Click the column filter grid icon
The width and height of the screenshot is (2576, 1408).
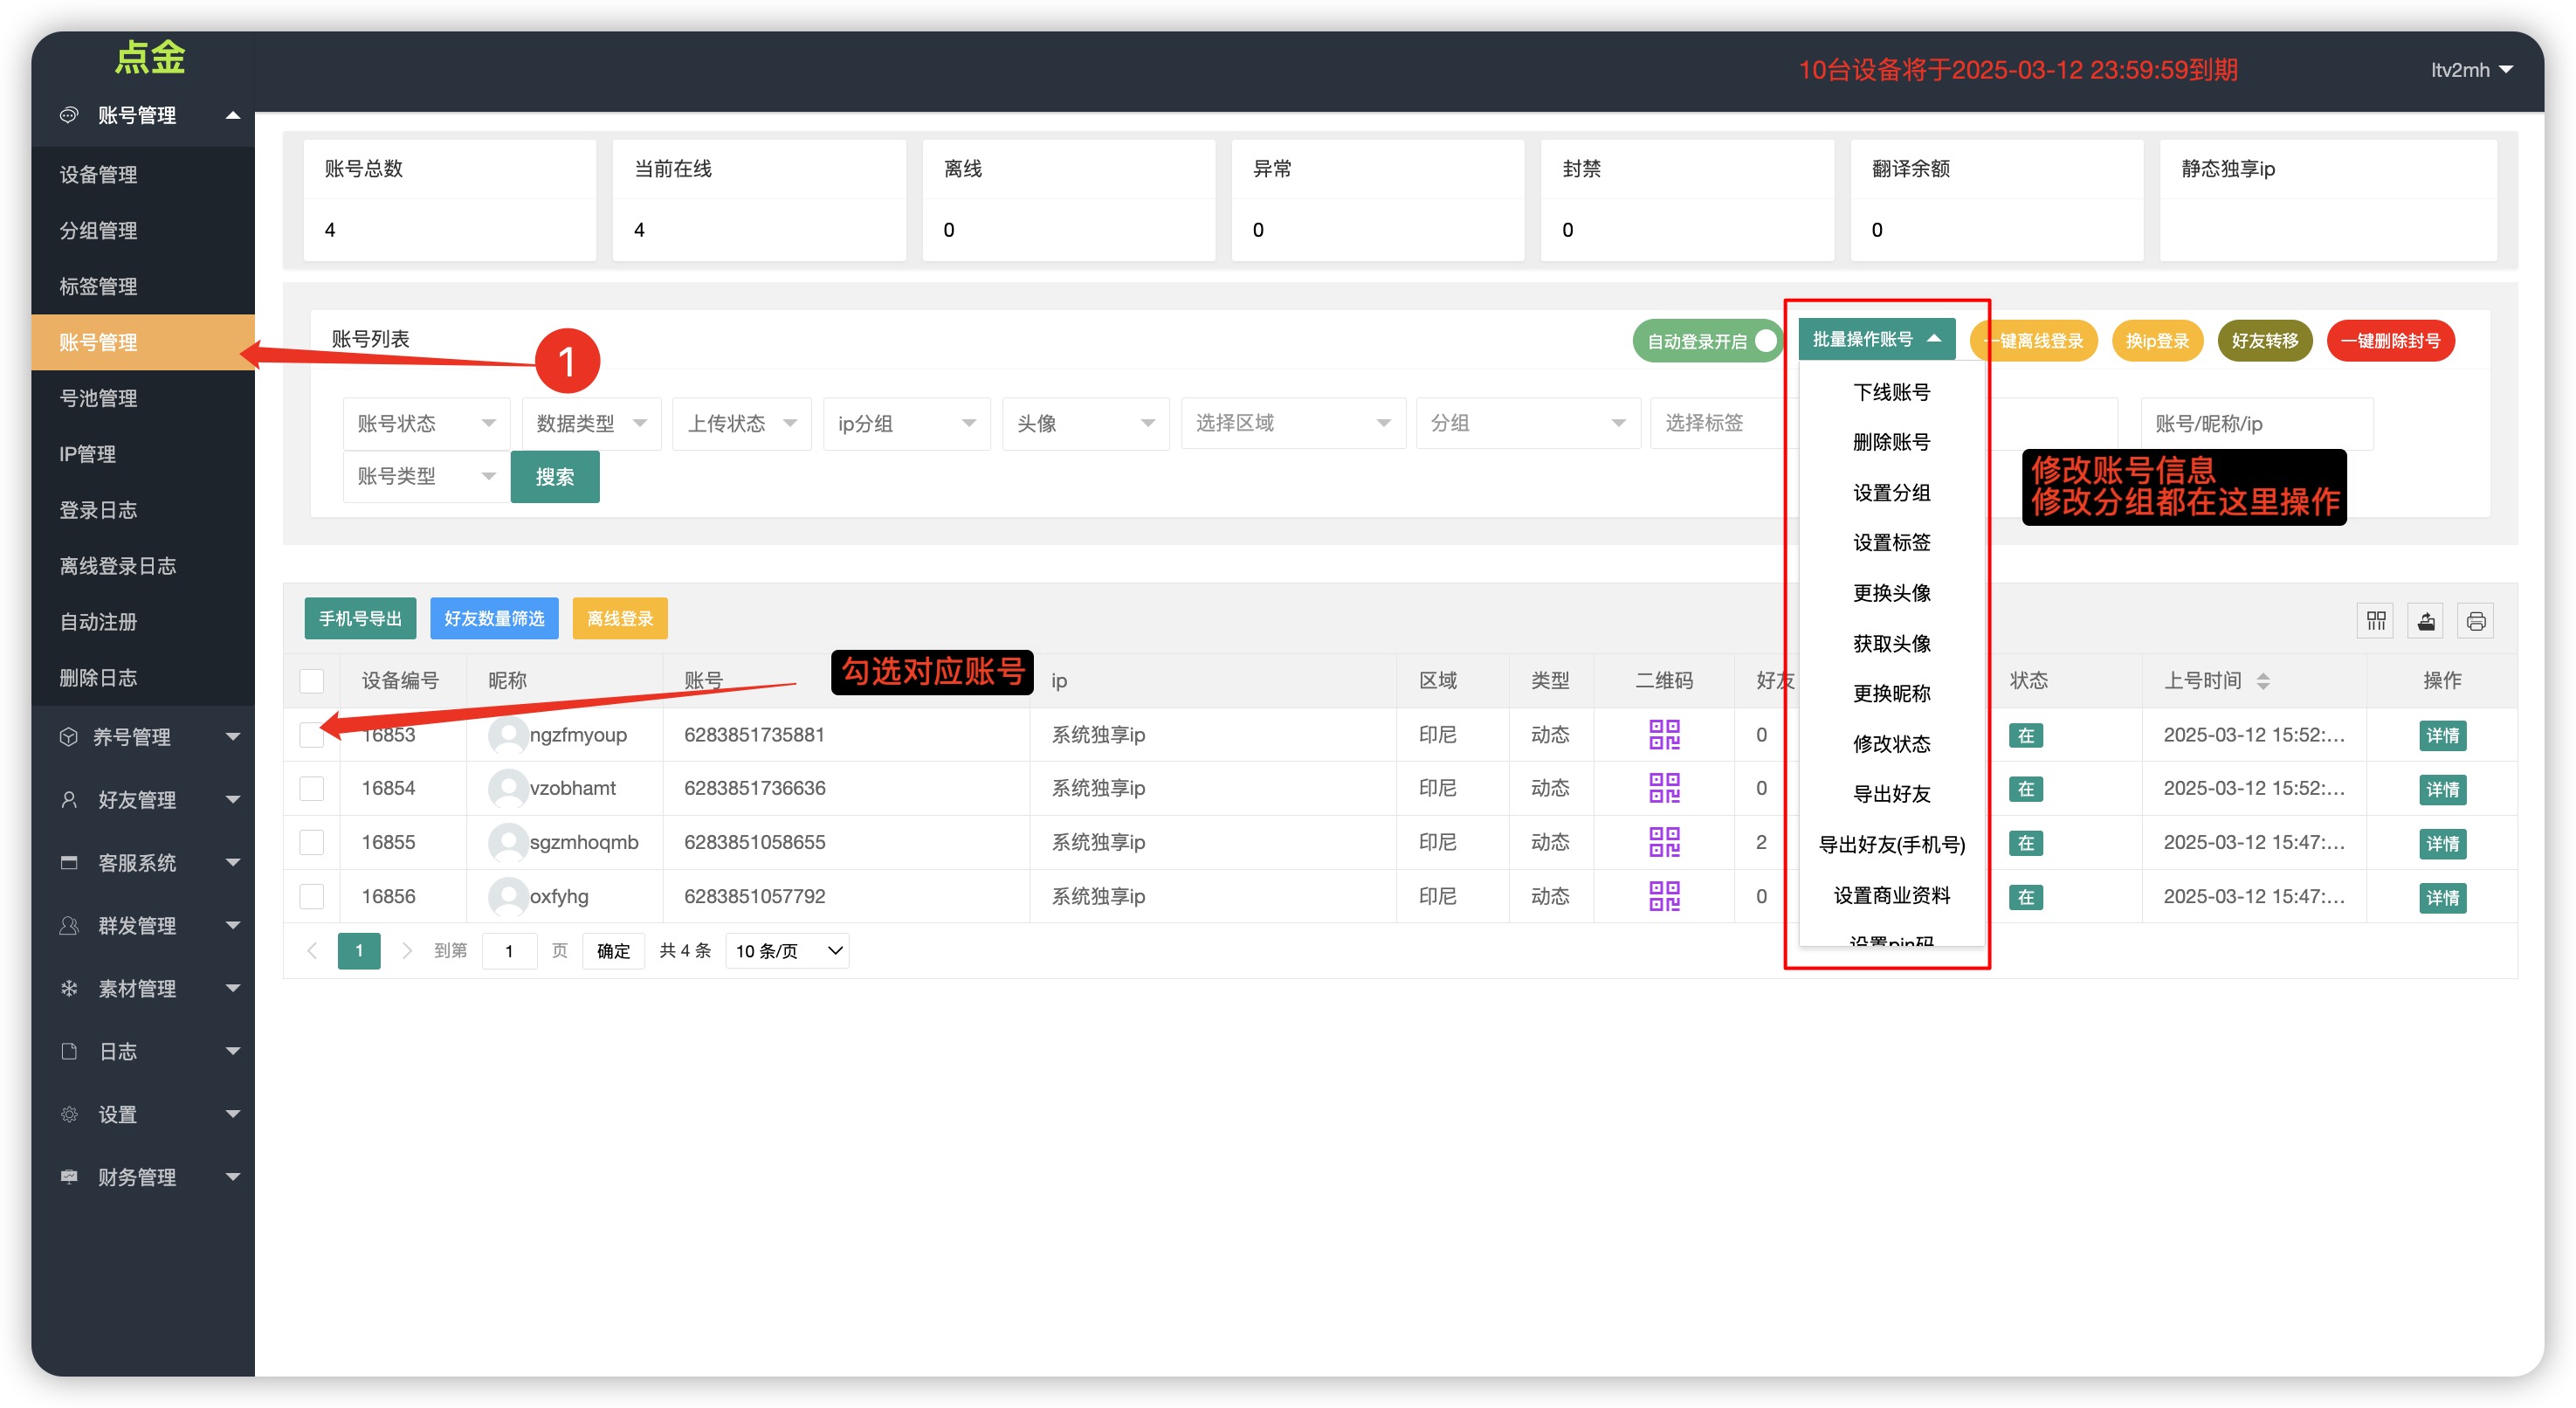pos(2376,621)
